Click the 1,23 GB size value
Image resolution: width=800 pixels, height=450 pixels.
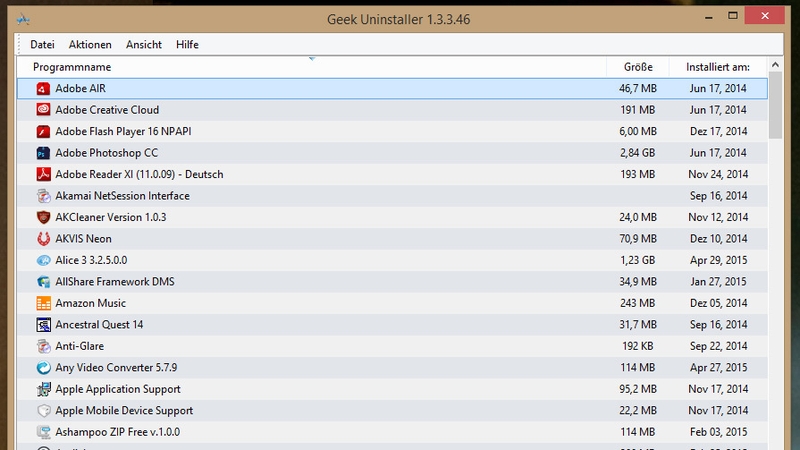pyautogui.click(x=638, y=260)
